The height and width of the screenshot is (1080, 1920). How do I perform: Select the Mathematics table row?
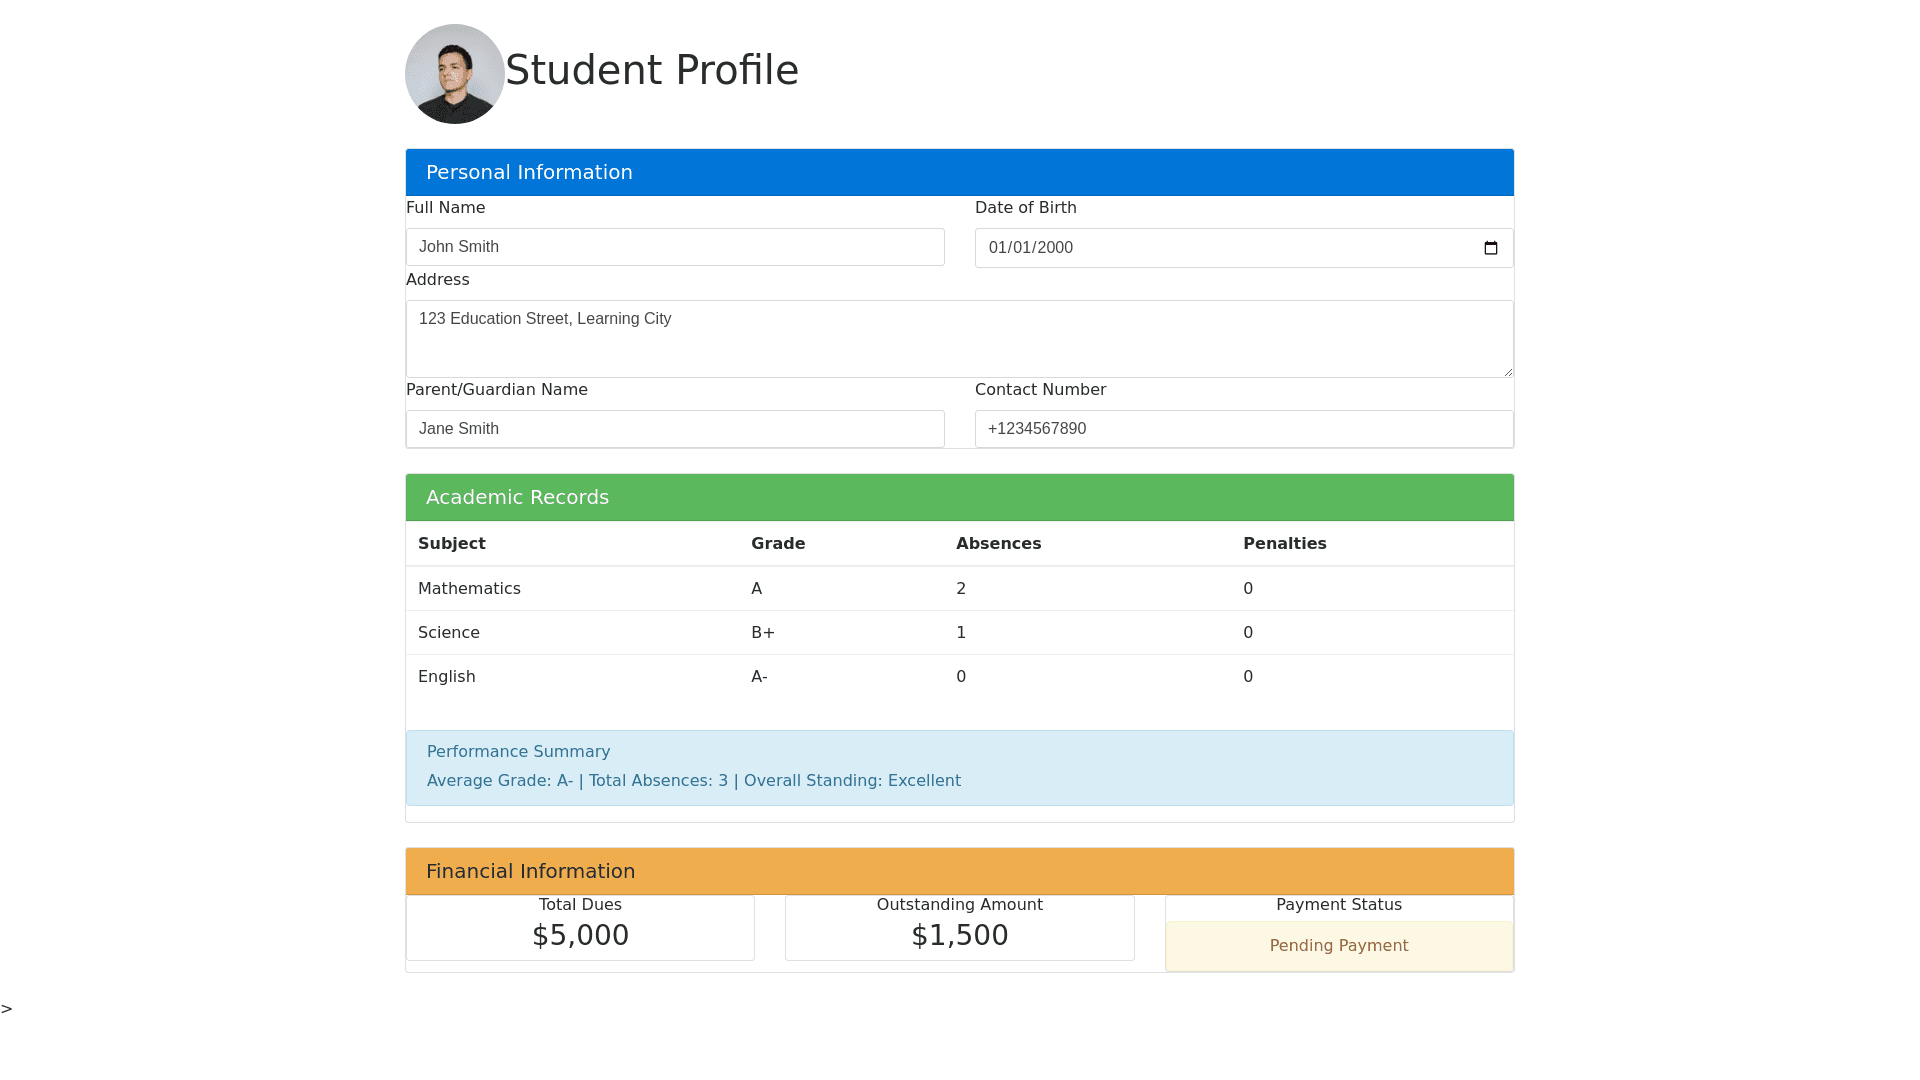(x=959, y=589)
